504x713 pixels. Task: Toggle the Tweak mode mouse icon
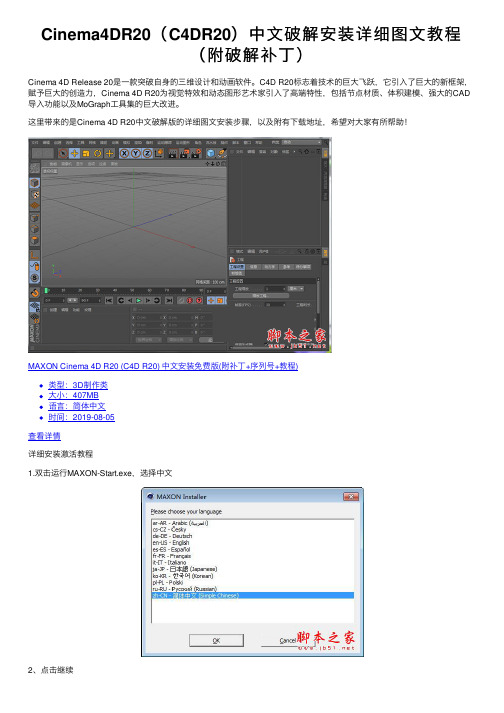pos(35,266)
